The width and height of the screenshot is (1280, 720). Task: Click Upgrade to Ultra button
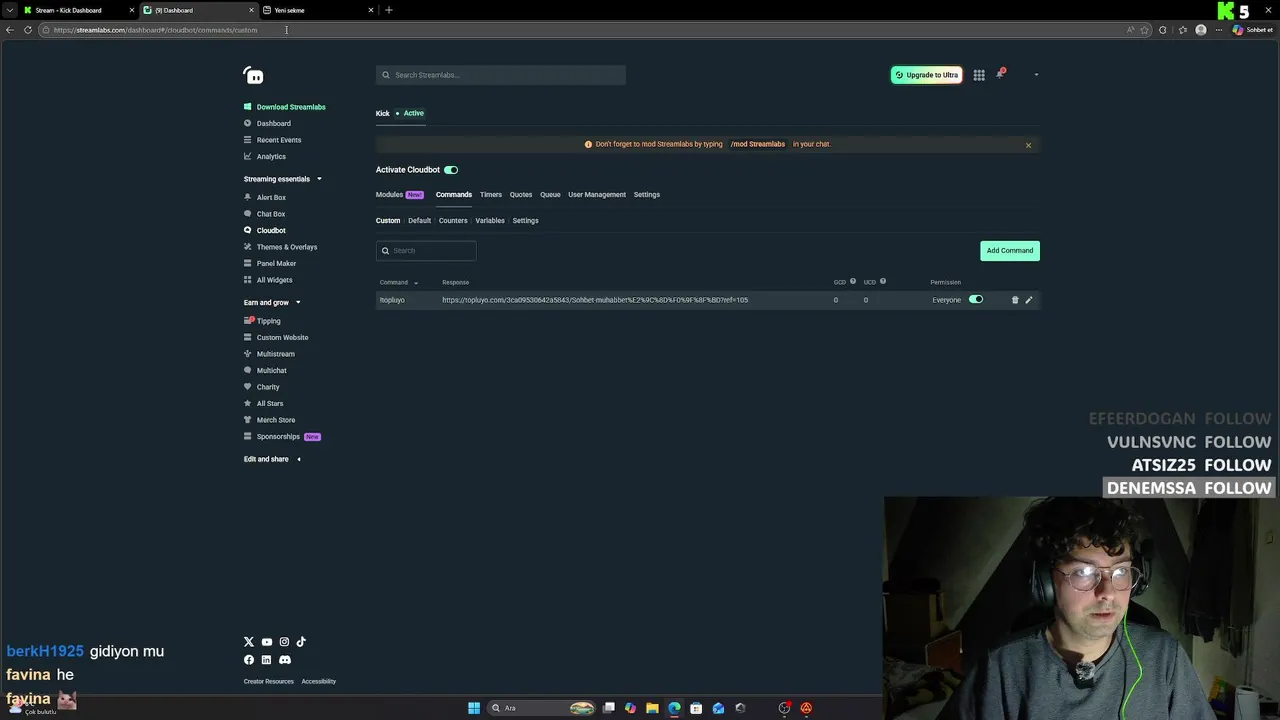pyautogui.click(x=926, y=75)
